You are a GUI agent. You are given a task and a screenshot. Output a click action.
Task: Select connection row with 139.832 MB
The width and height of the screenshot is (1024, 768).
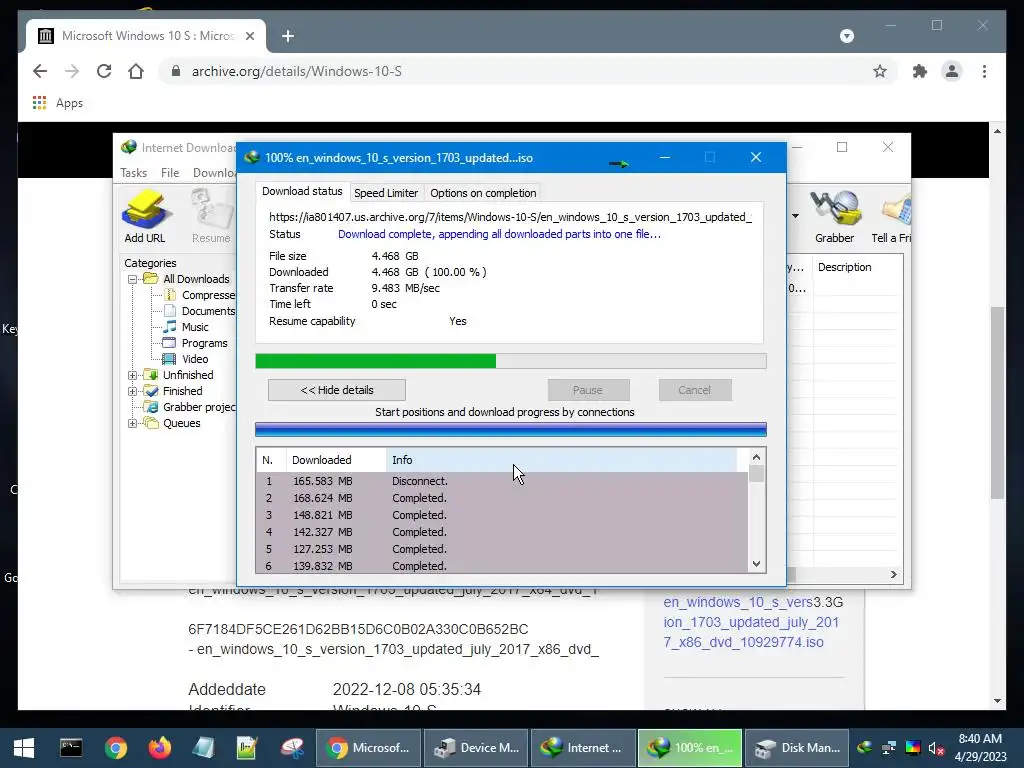click(502, 566)
